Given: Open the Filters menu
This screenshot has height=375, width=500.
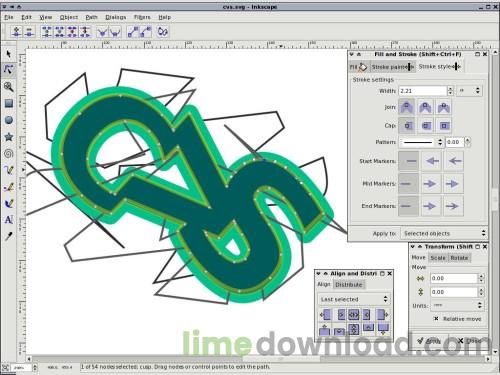Looking at the screenshot, I should click(142, 17).
